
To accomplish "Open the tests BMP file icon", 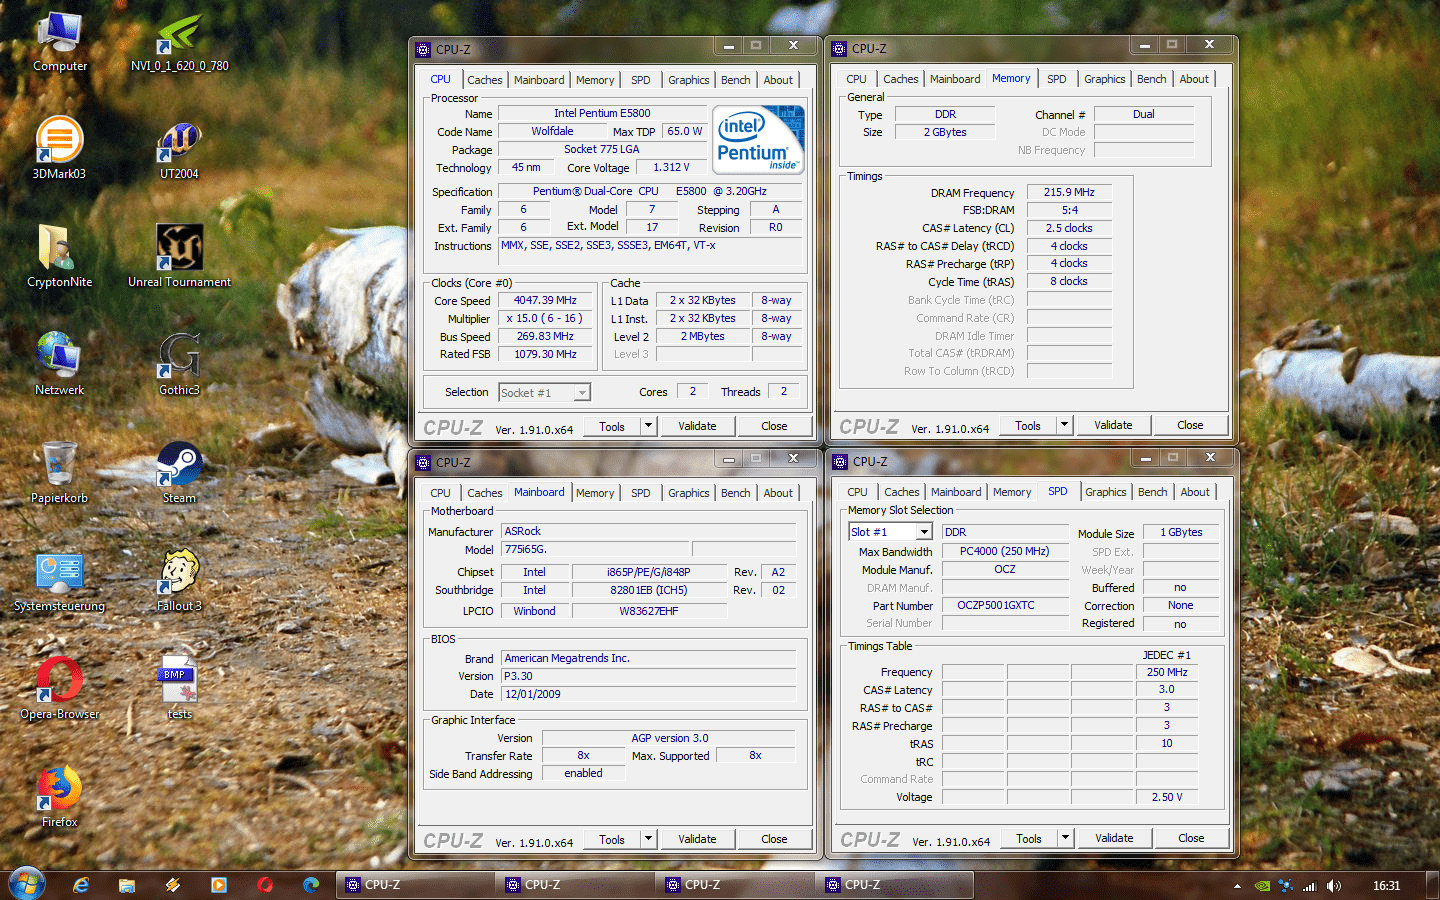I will (179, 688).
